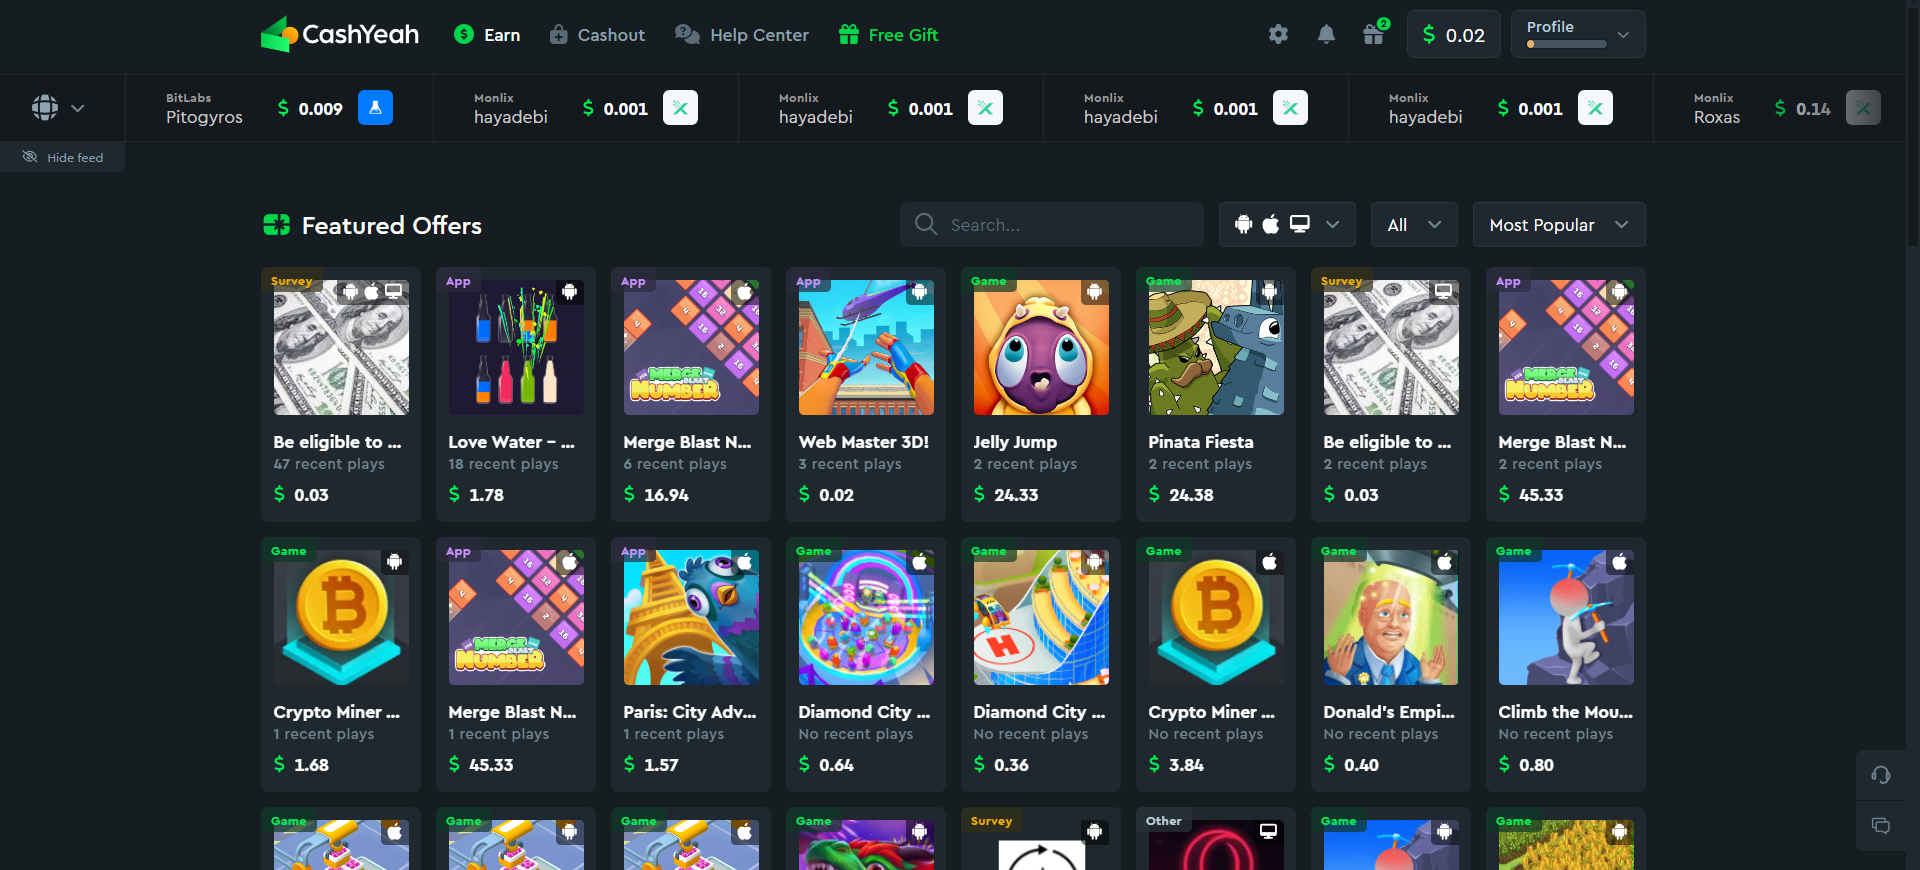The width and height of the screenshot is (1920, 870).
Task: Open the device platform filter dropdown
Action: coord(1287,225)
